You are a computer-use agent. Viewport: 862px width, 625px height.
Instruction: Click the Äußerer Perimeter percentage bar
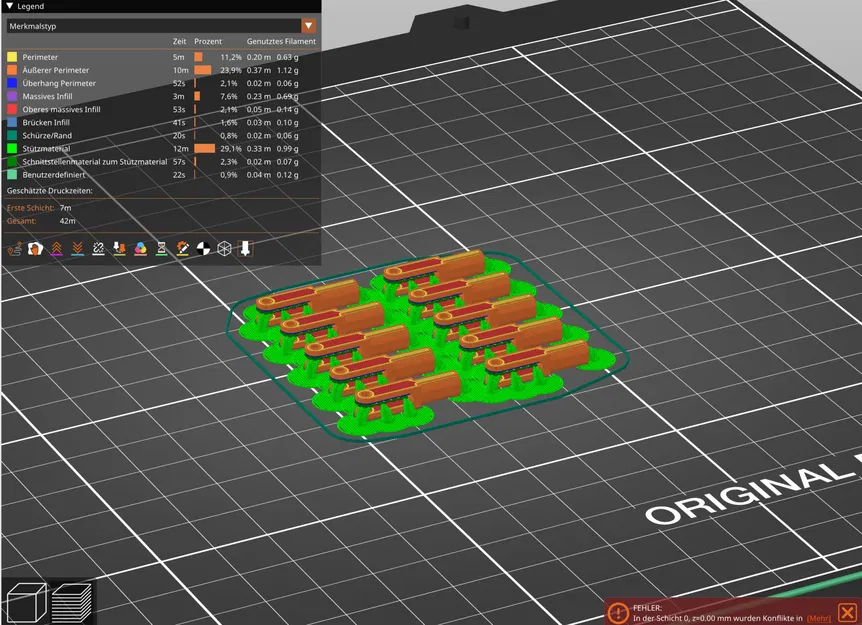[203, 70]
